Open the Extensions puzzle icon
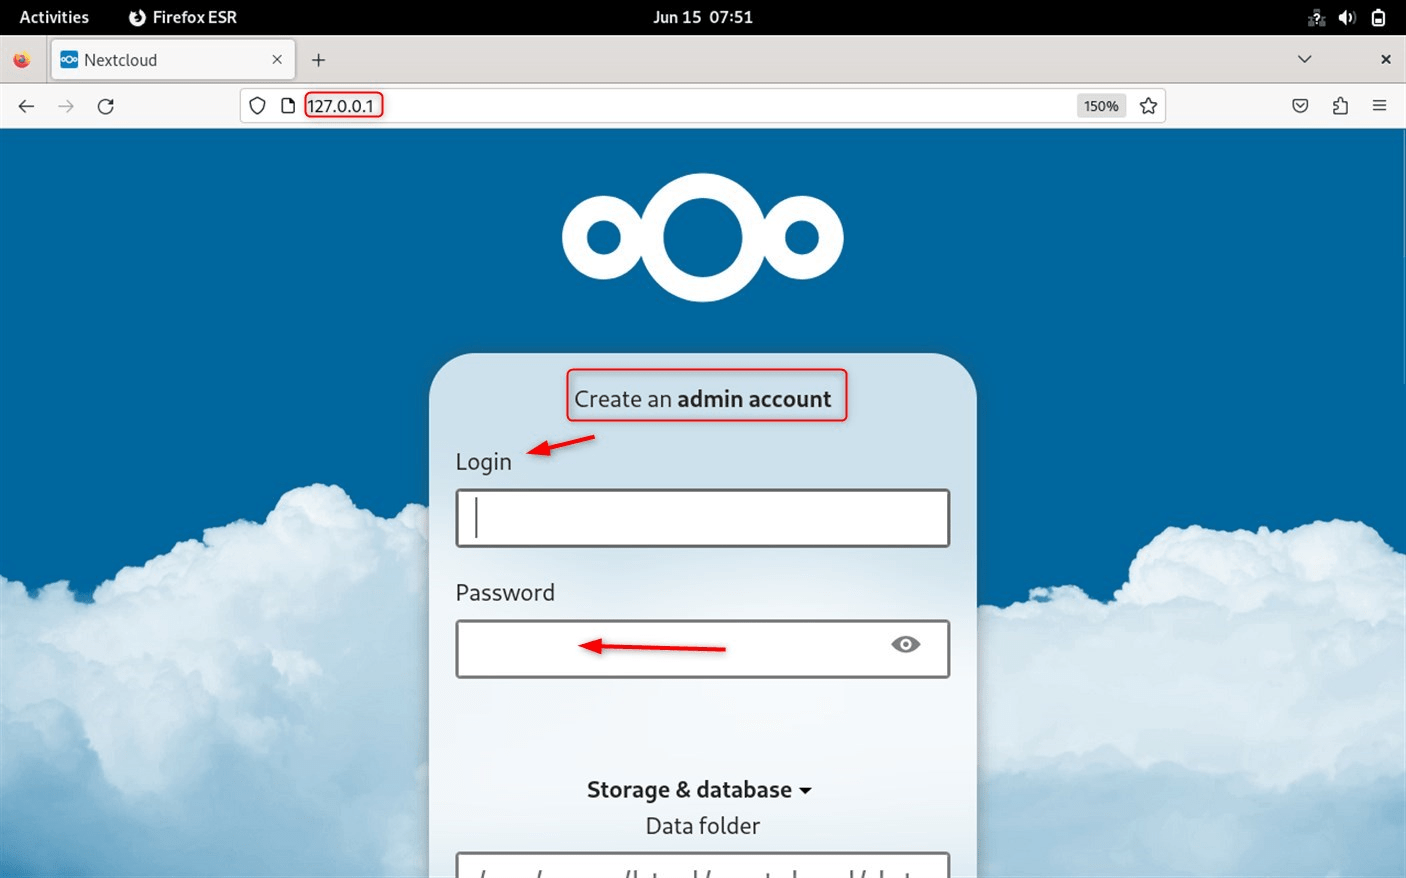Screen dimensions: 1406x878 [x=1340, y=106]
